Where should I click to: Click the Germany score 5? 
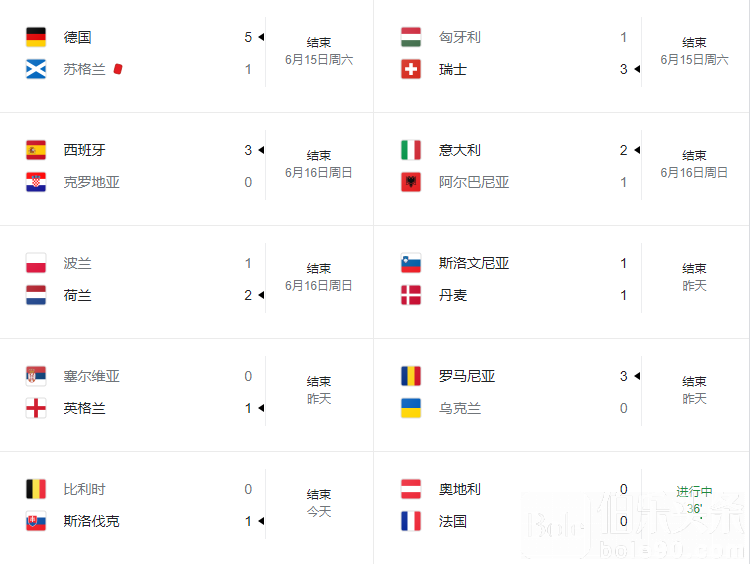pos(248,37)
